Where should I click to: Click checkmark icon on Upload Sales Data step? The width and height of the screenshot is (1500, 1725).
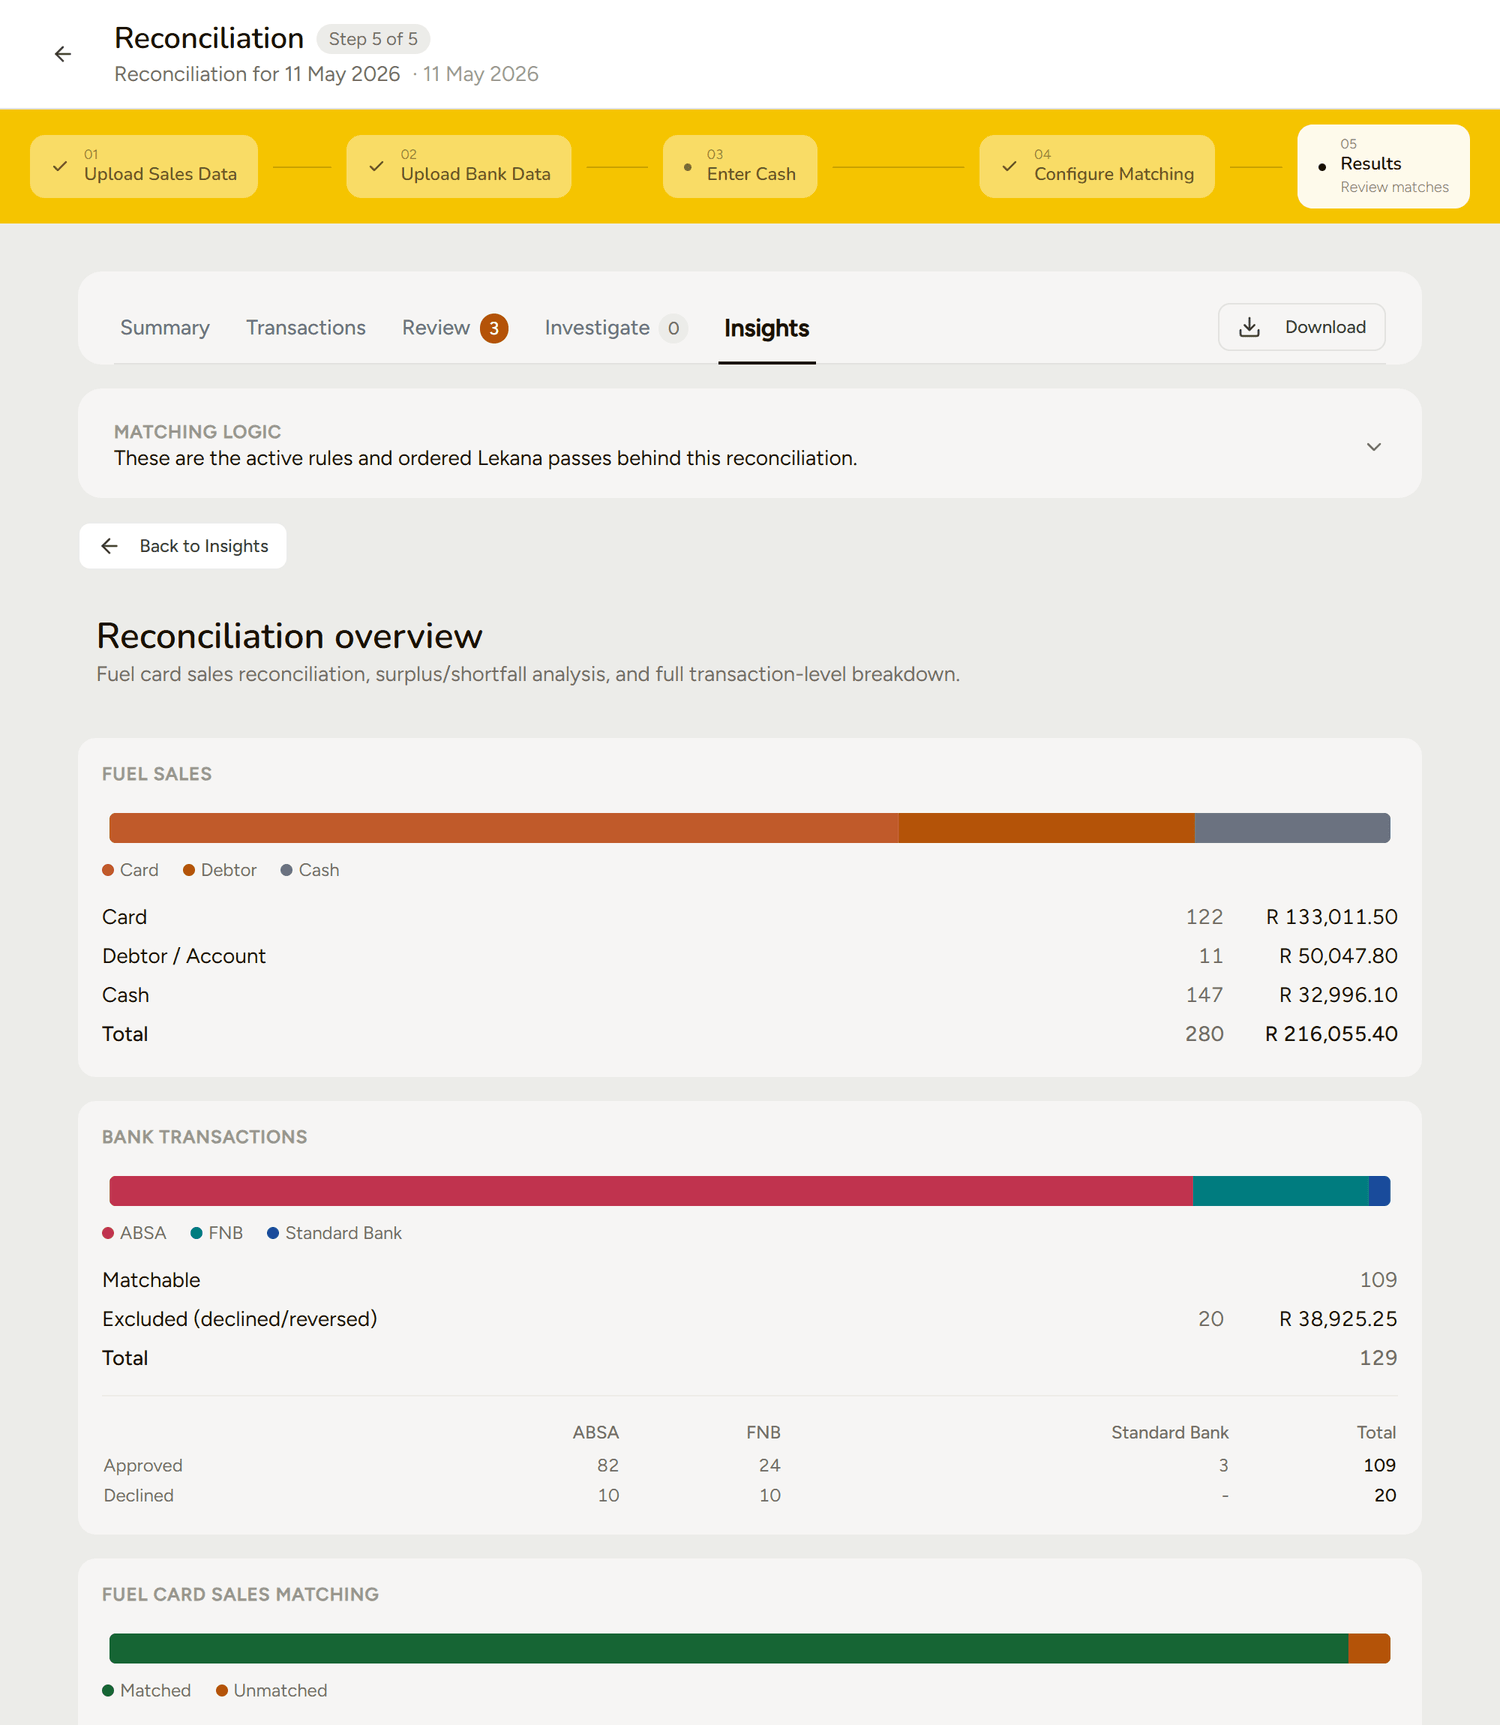pos(60,166)
